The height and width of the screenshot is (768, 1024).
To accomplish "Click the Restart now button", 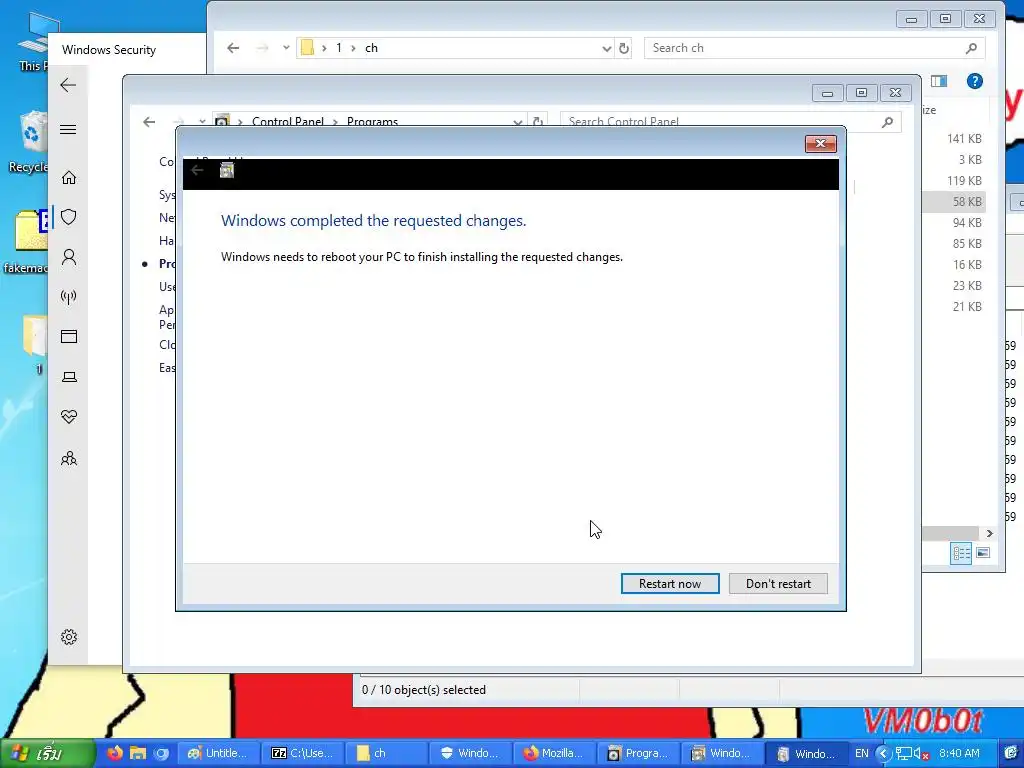I will tap(669, 583).
